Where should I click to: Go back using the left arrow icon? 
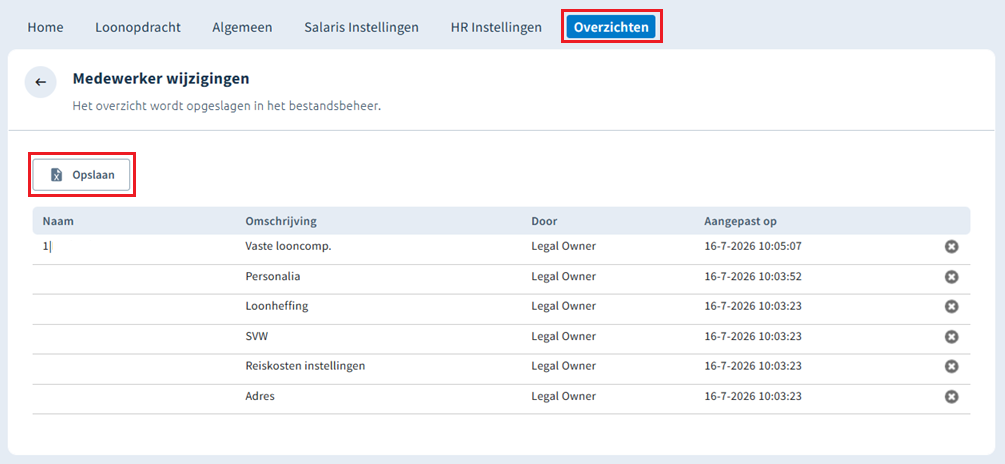point(40,82)
